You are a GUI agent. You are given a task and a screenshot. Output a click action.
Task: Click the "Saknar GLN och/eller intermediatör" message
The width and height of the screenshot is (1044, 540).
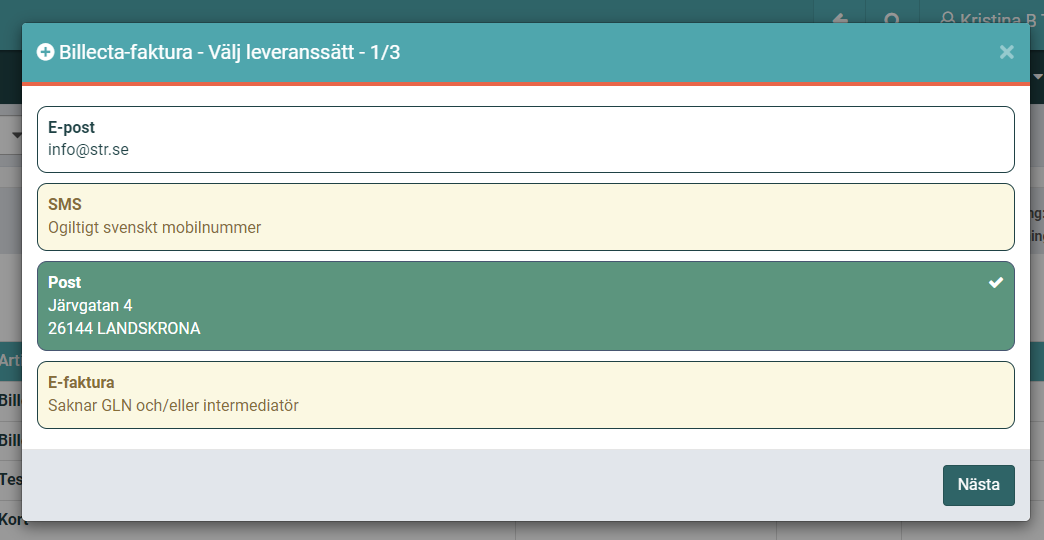(174, 405)
